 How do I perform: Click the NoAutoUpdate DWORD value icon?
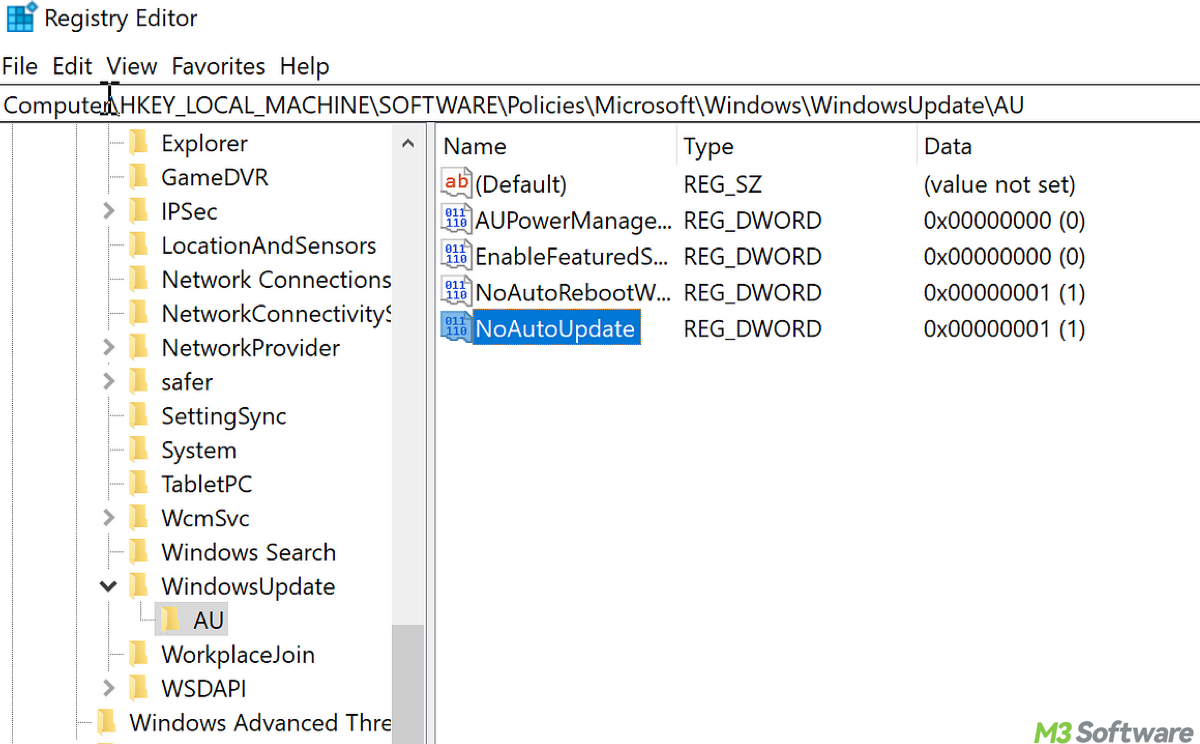[456, 327]
